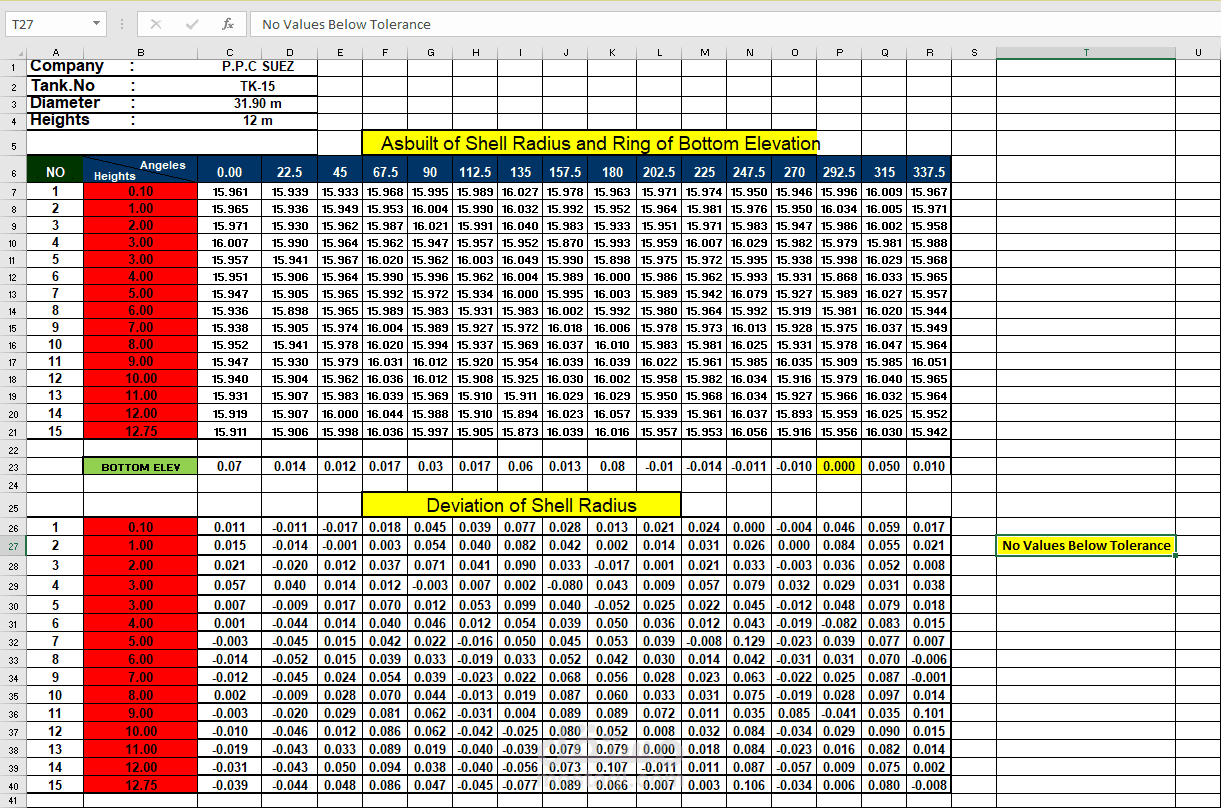Screen dimensions: 1221x808
Task: Select row 23 header
Action: point(13,466)
